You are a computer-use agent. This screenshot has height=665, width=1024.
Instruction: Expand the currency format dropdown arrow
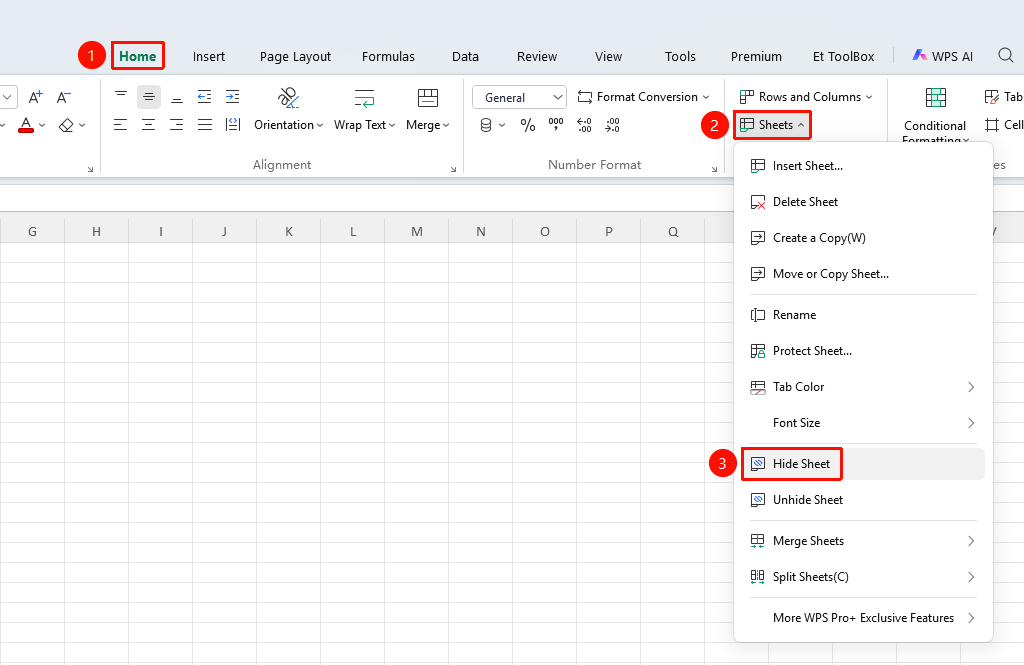click(502, 125)
